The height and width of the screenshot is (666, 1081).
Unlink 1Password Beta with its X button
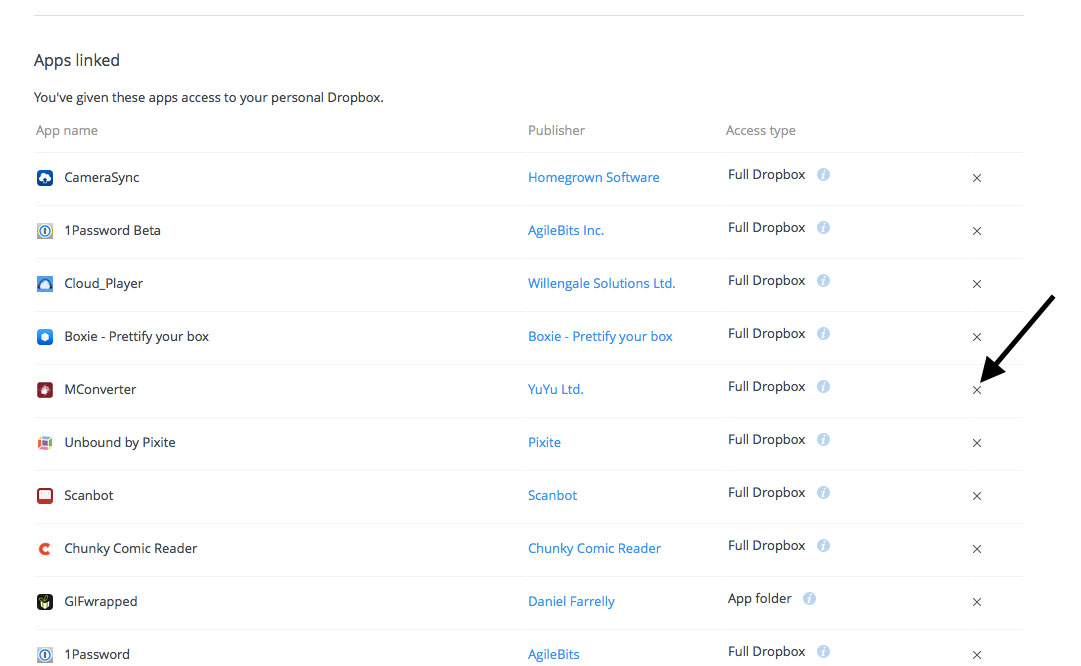tap(977, 231)
